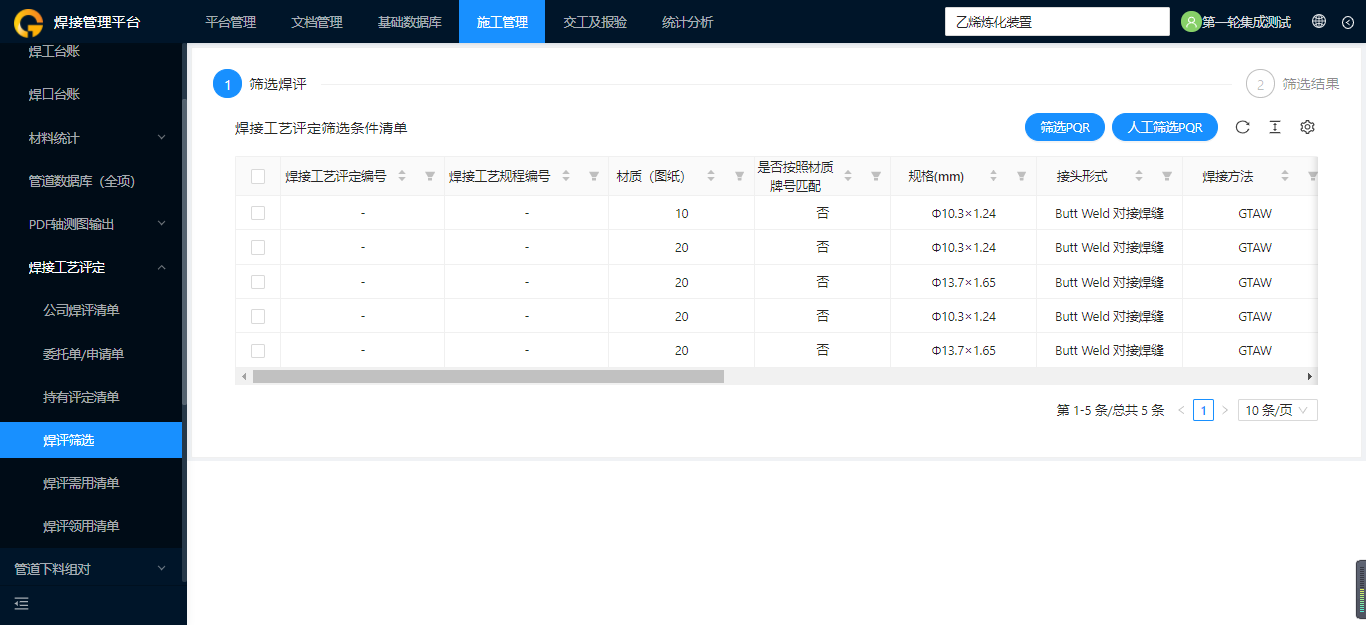1366x625 pixels.
Task: Click the user avatar icon
Action: click(1191, 22)
